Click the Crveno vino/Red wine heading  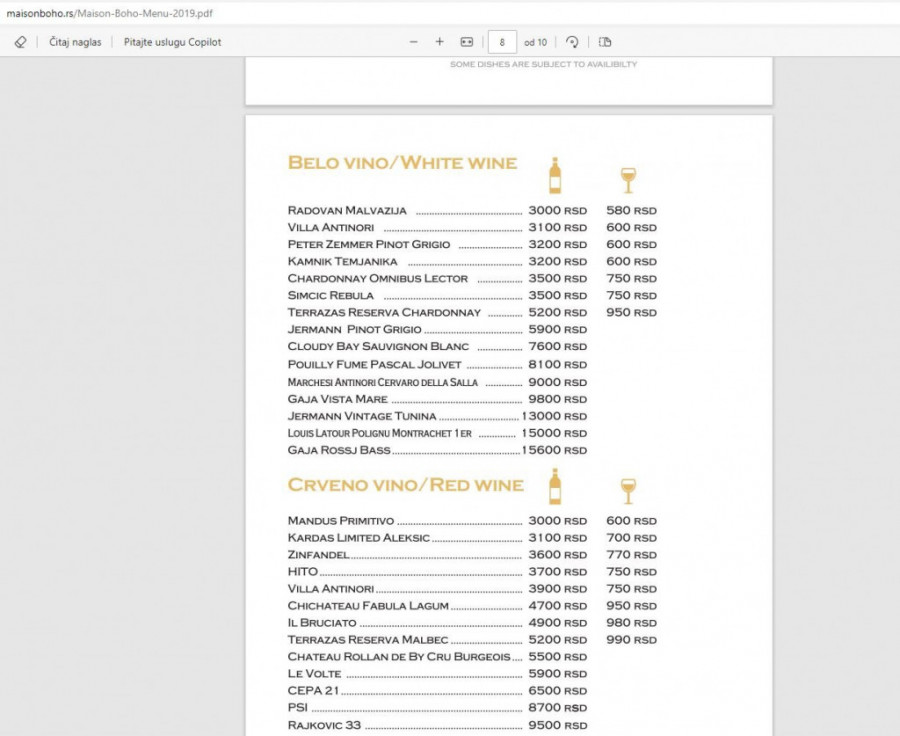(405, 485)
